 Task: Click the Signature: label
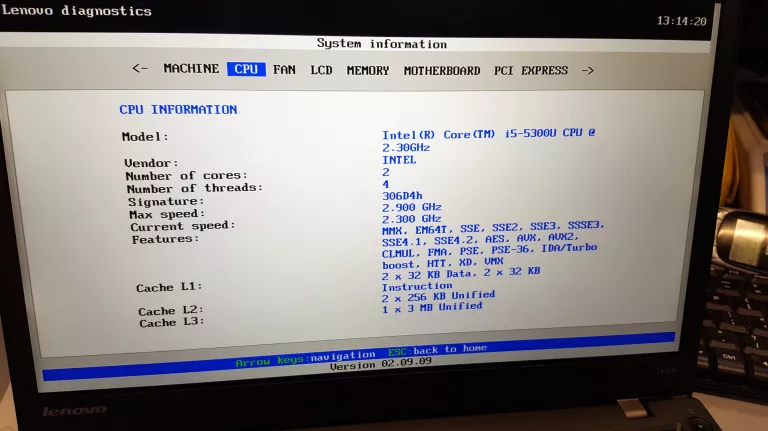coord(166,201)
